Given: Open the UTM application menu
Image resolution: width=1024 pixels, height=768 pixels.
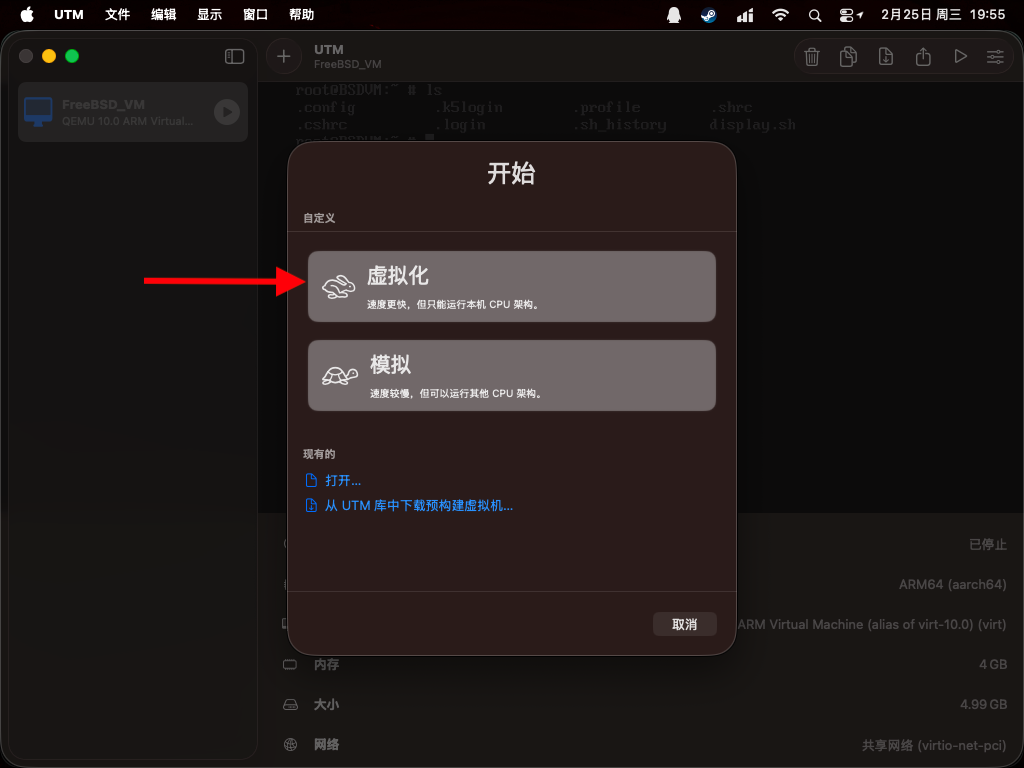Looking at the screenshot, I should (69, 14).
